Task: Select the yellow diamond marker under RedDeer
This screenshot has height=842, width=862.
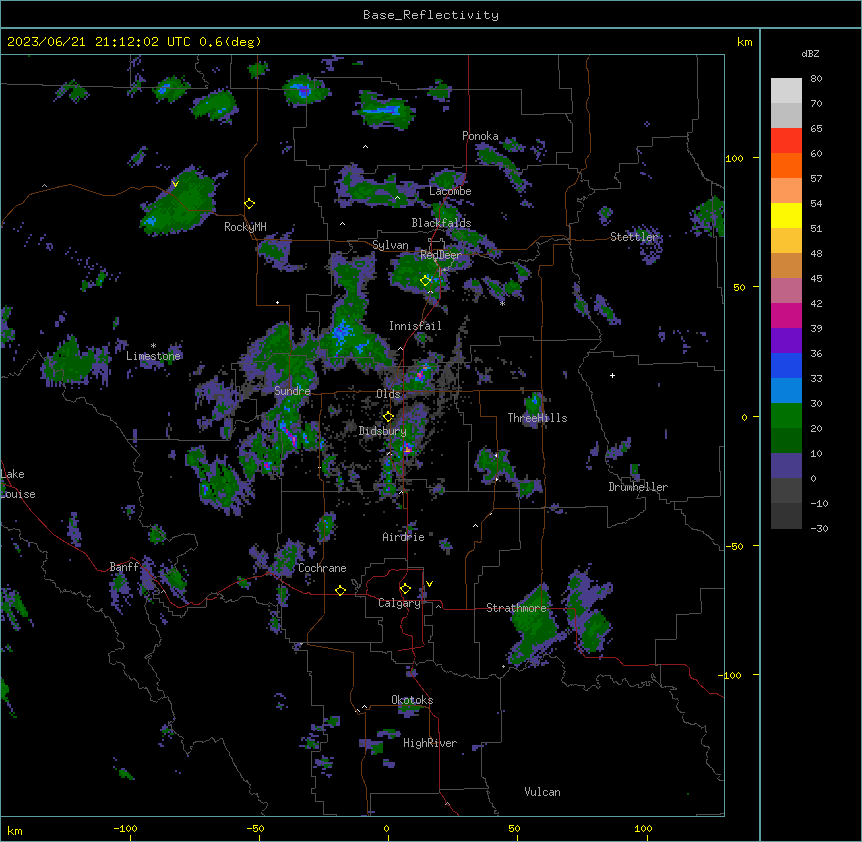Action: (x=426, y=281)
